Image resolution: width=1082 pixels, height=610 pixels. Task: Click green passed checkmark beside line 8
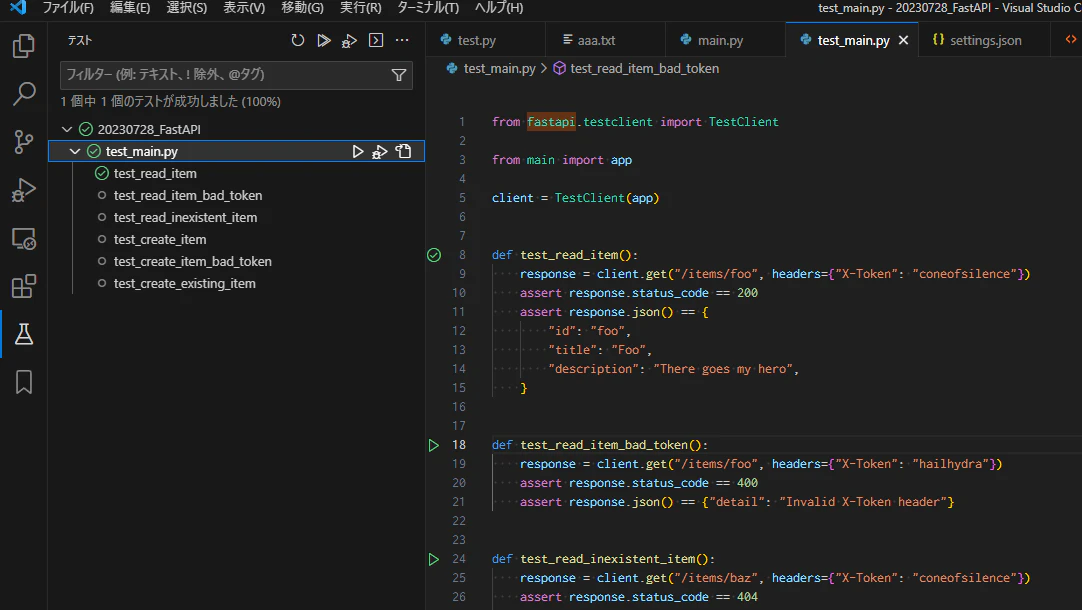coord(433,255)
